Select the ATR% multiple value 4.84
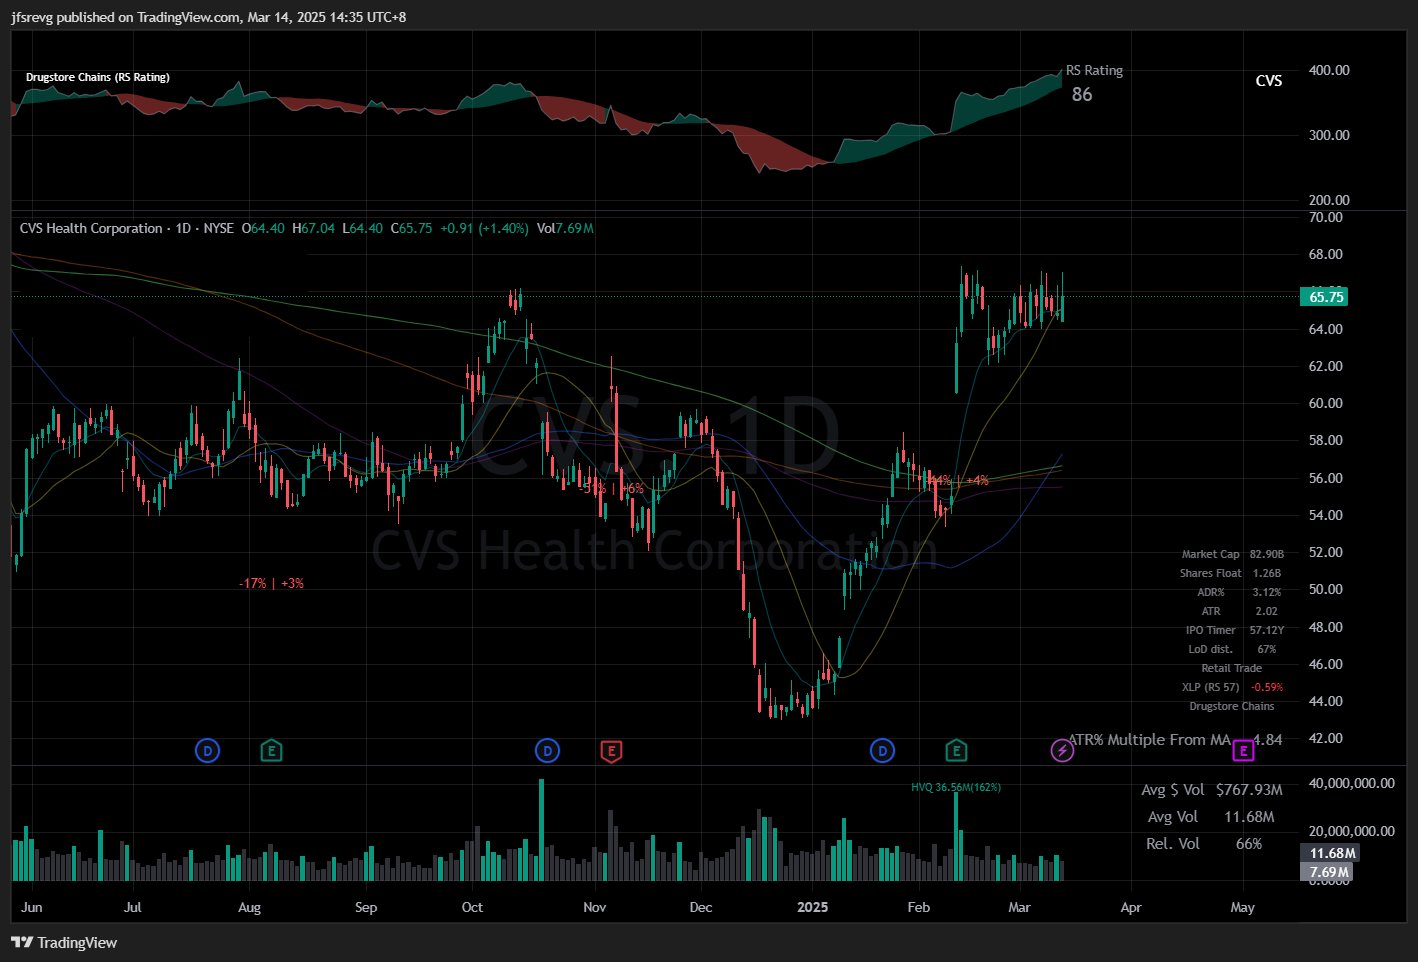Image resolution: width=1418 pixels, height=962 pixels. pos(1267,740)
